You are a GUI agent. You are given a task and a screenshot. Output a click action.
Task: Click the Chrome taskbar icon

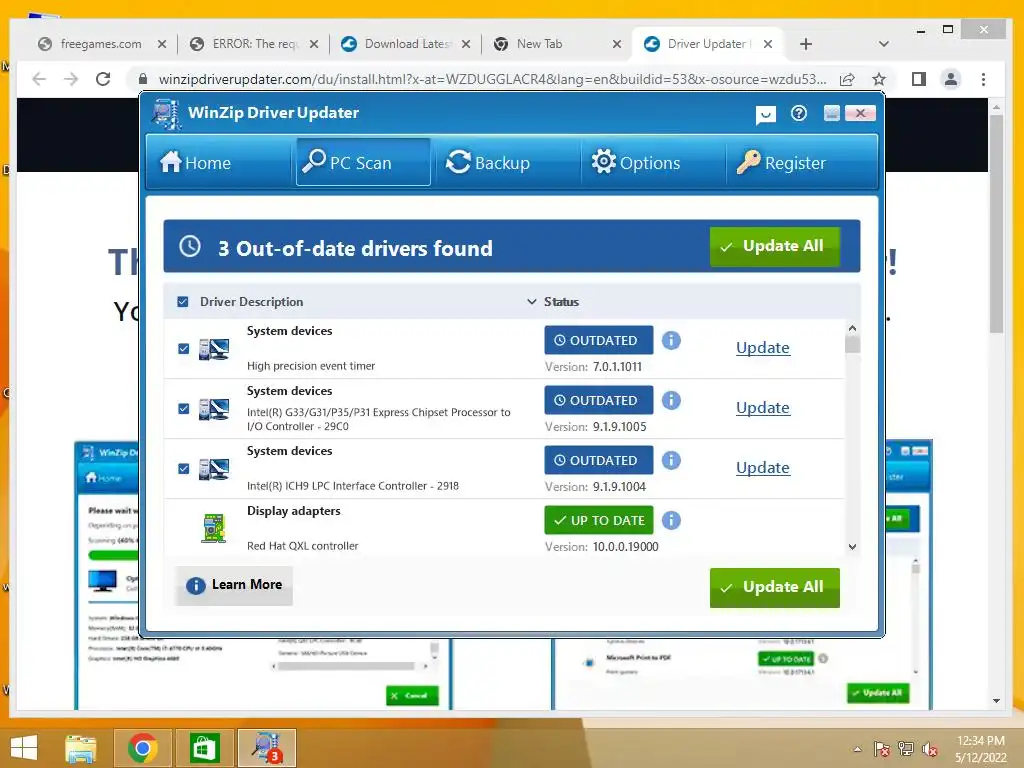click(143, 748)
